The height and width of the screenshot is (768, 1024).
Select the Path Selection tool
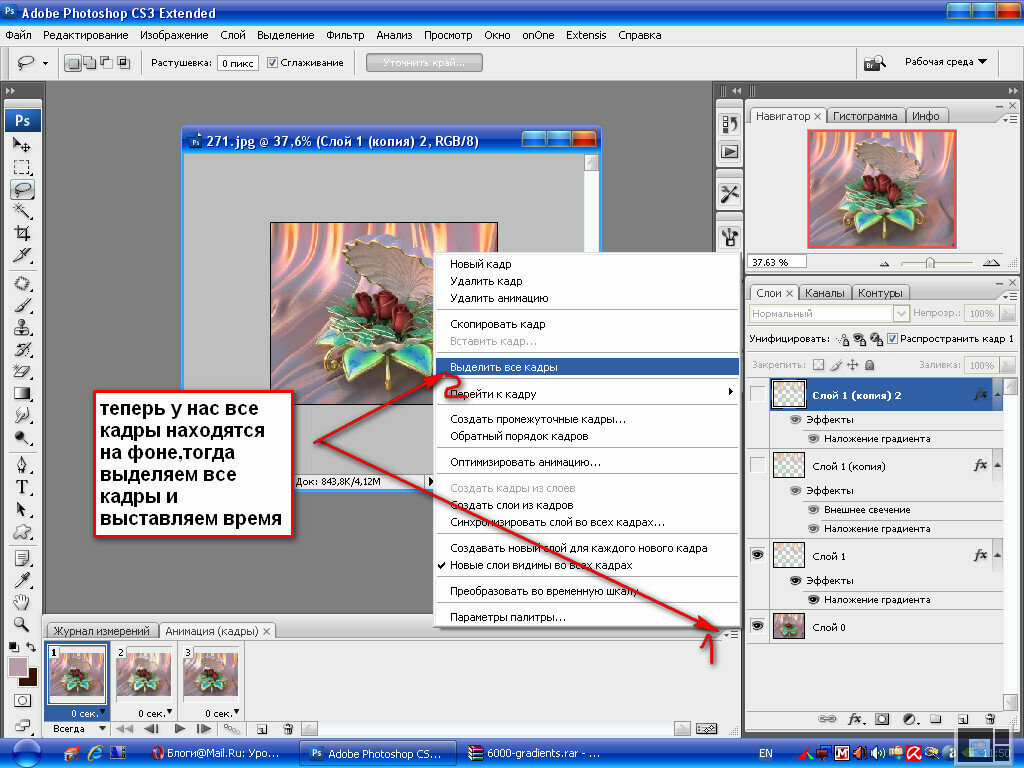pos(22,509)
